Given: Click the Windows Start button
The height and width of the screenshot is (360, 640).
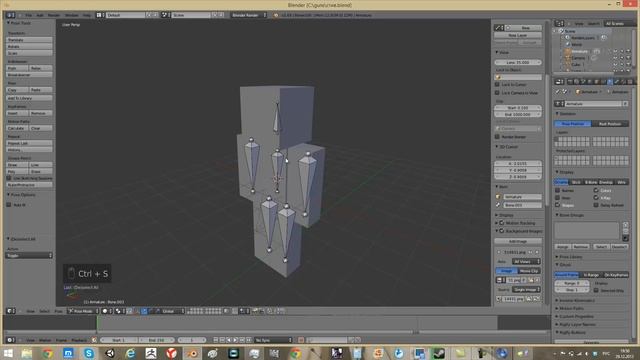Looking at the screenshot, I should pyautogui.click(x=8, y=353).
